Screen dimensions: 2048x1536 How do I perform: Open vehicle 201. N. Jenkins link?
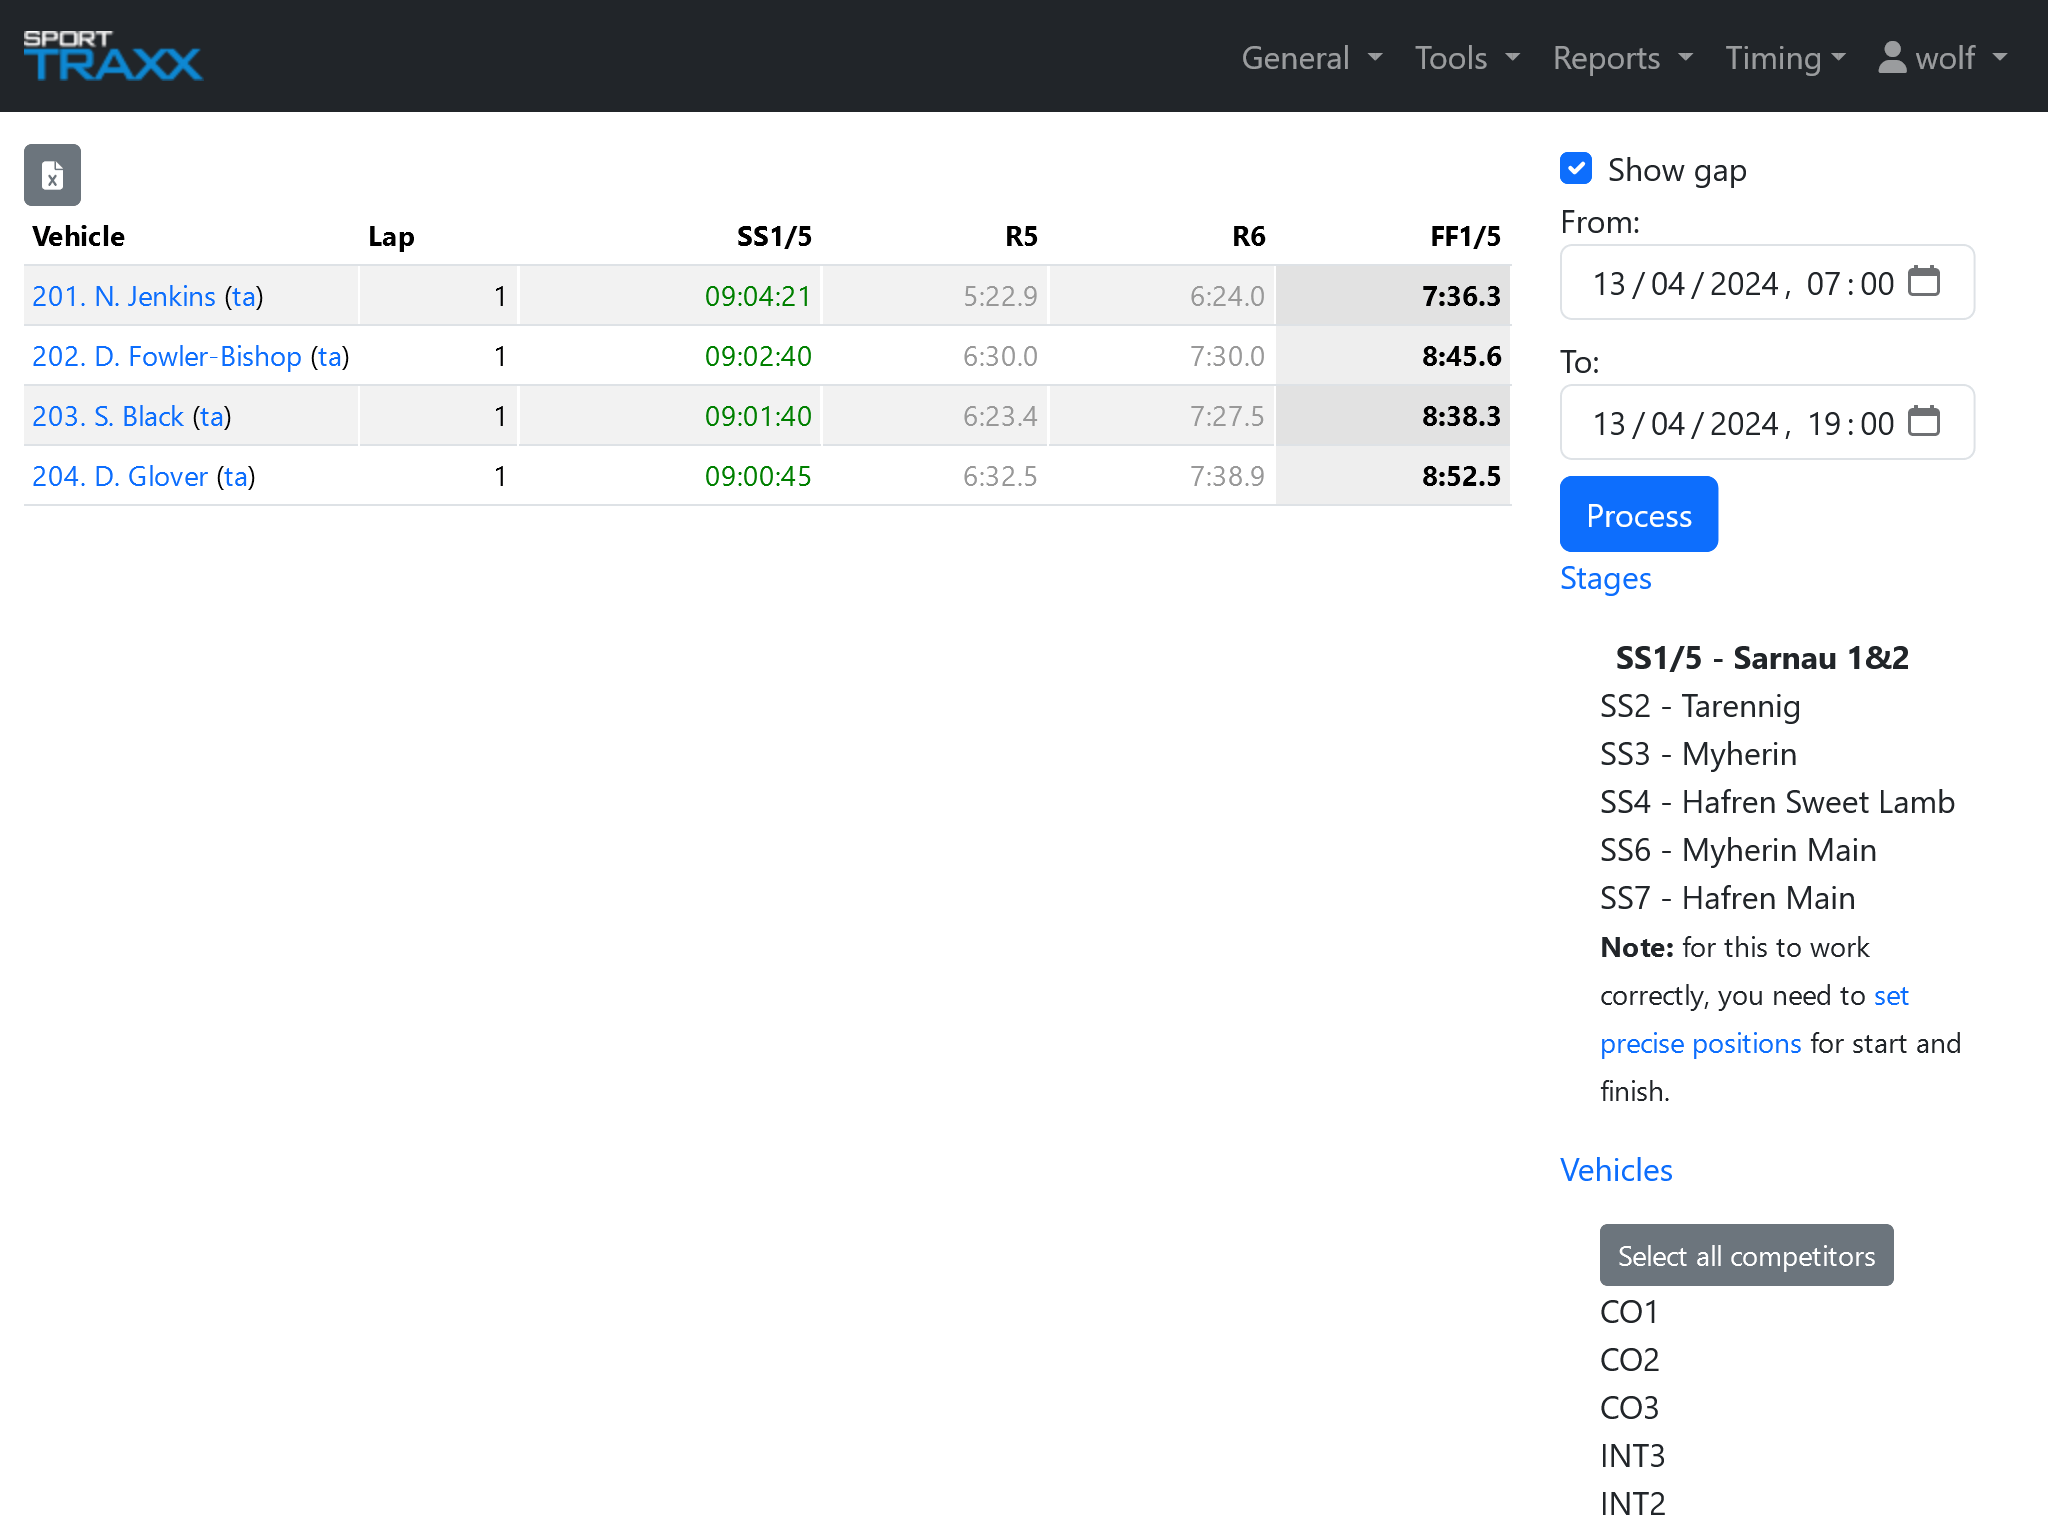pos(124,296)
